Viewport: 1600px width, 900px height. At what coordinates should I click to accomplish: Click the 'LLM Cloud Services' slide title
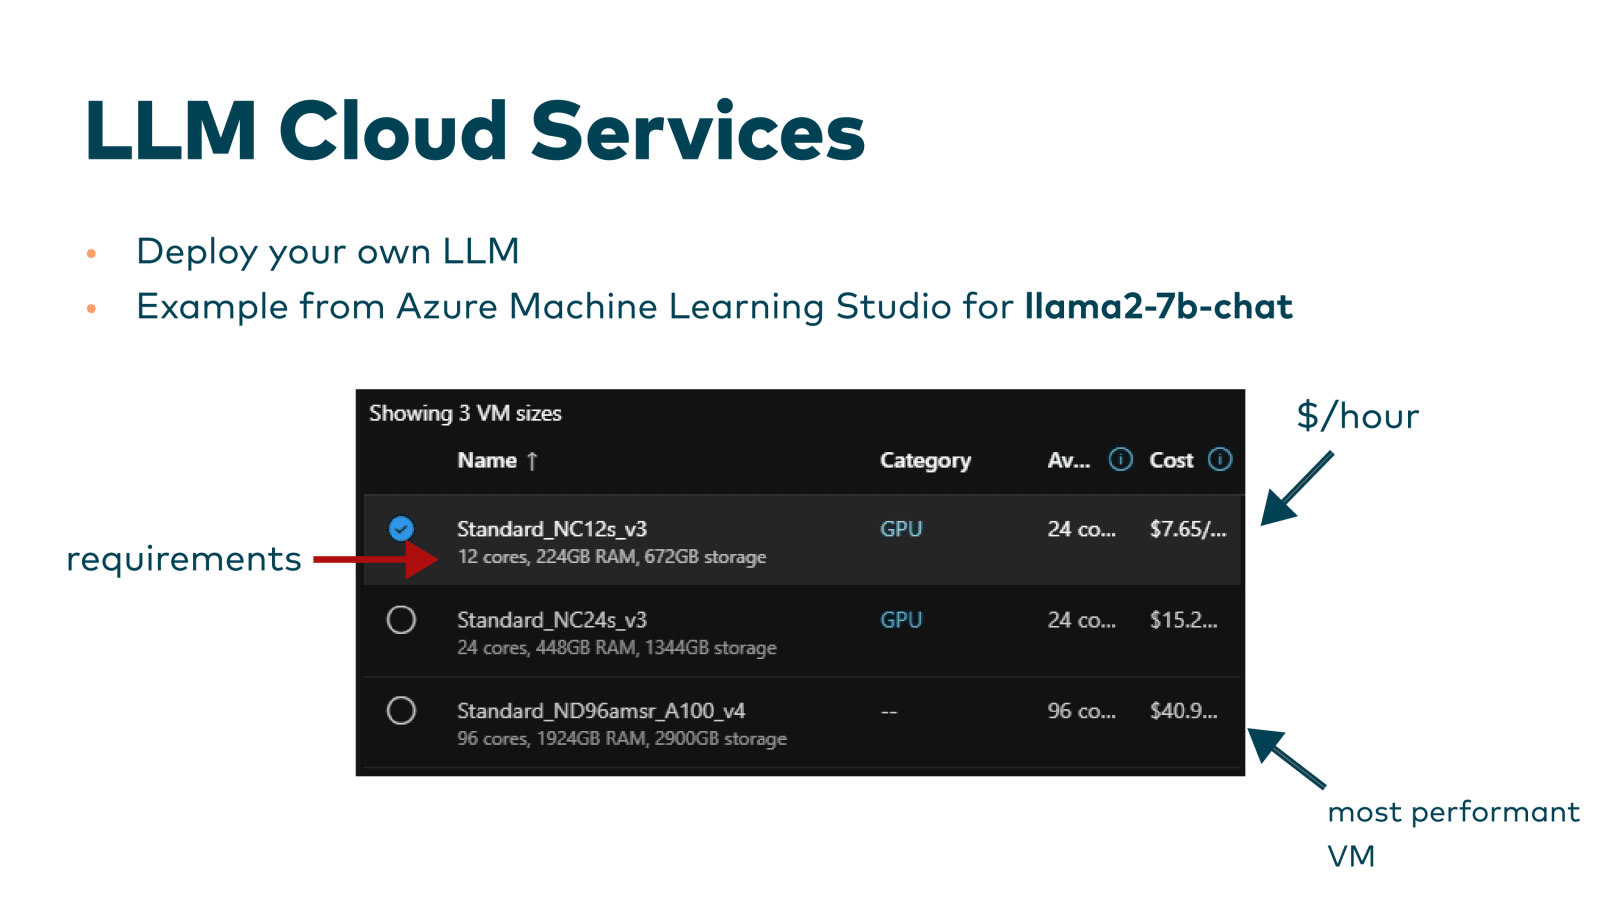point(475,131)
